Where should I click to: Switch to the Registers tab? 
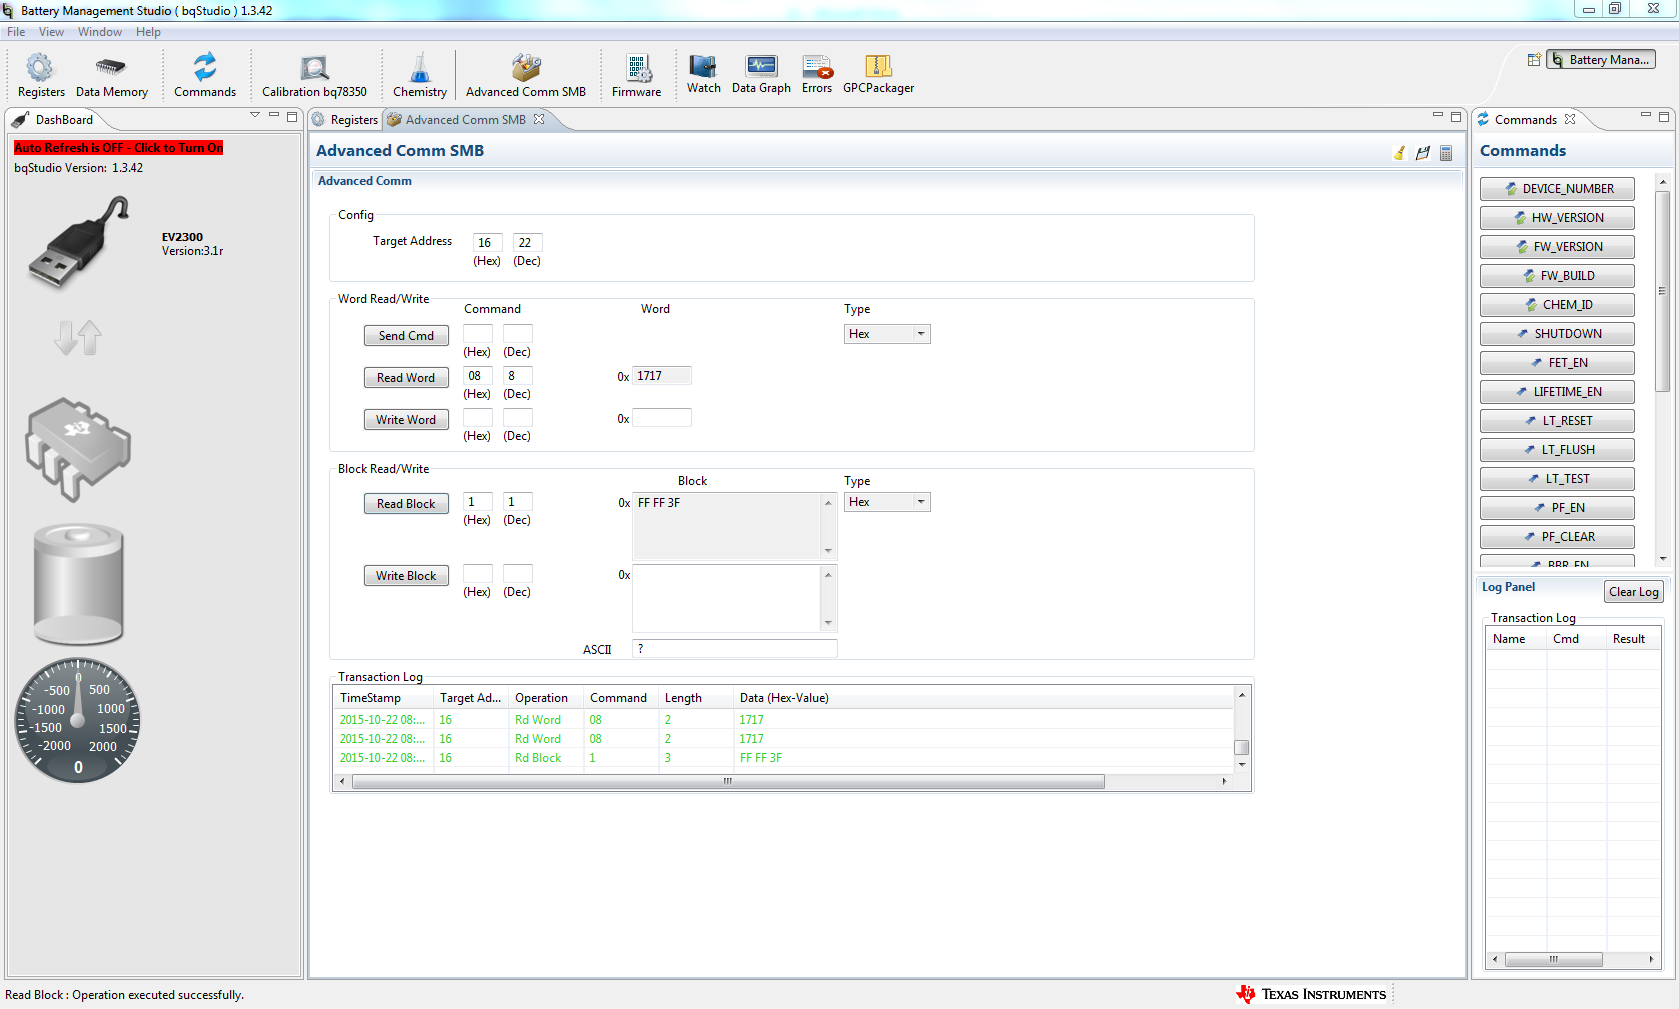pyautogui.click(x=345, y=119)
